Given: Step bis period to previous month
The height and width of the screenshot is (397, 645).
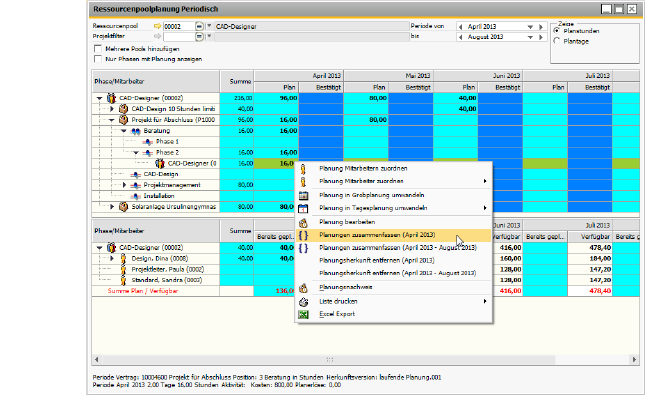Looking at the screenshot, I should tap(460, 37).
